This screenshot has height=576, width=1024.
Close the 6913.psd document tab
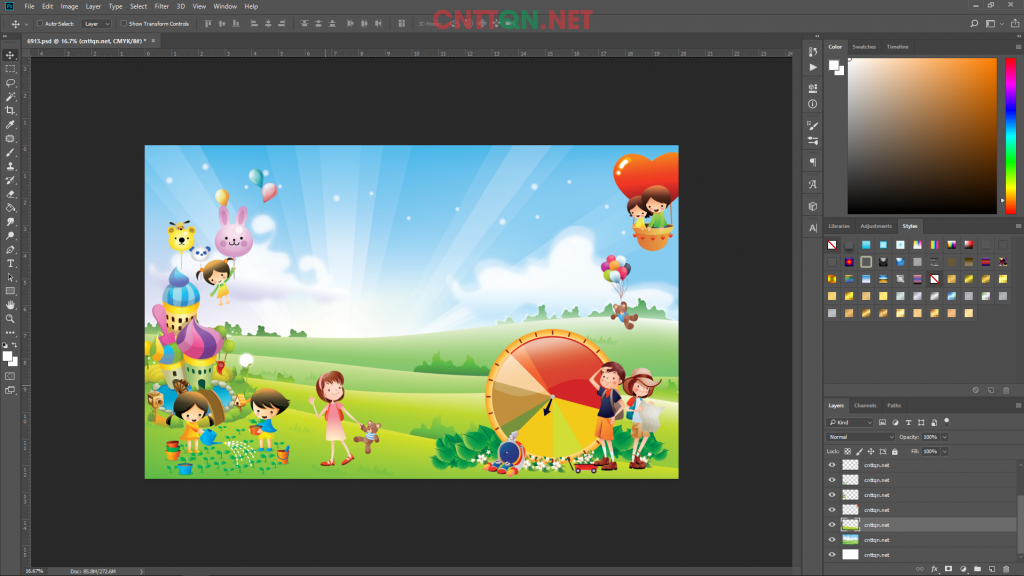point(153,40)
